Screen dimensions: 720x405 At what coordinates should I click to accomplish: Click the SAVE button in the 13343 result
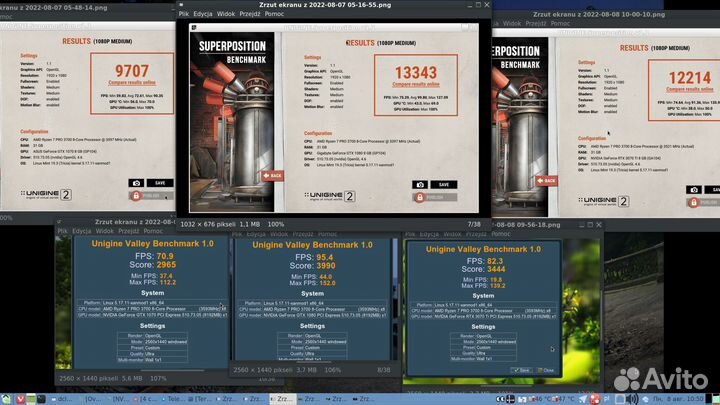[x=444, y=185]
